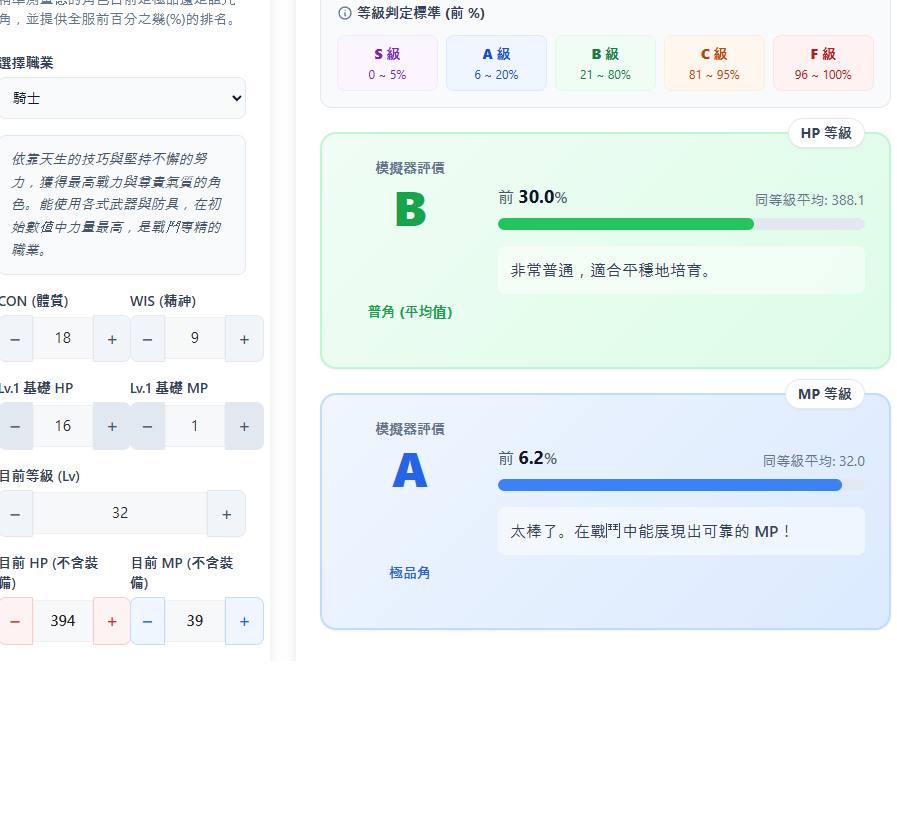Click the HP 等級 tab label
Screen dimensions: 897x833
click(826, 133)
